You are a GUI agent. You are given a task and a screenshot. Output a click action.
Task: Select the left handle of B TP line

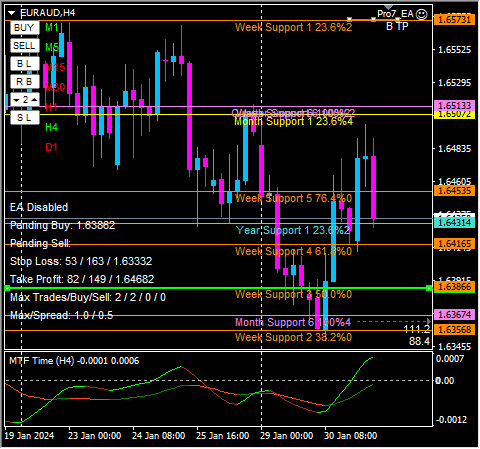(349, 20)
